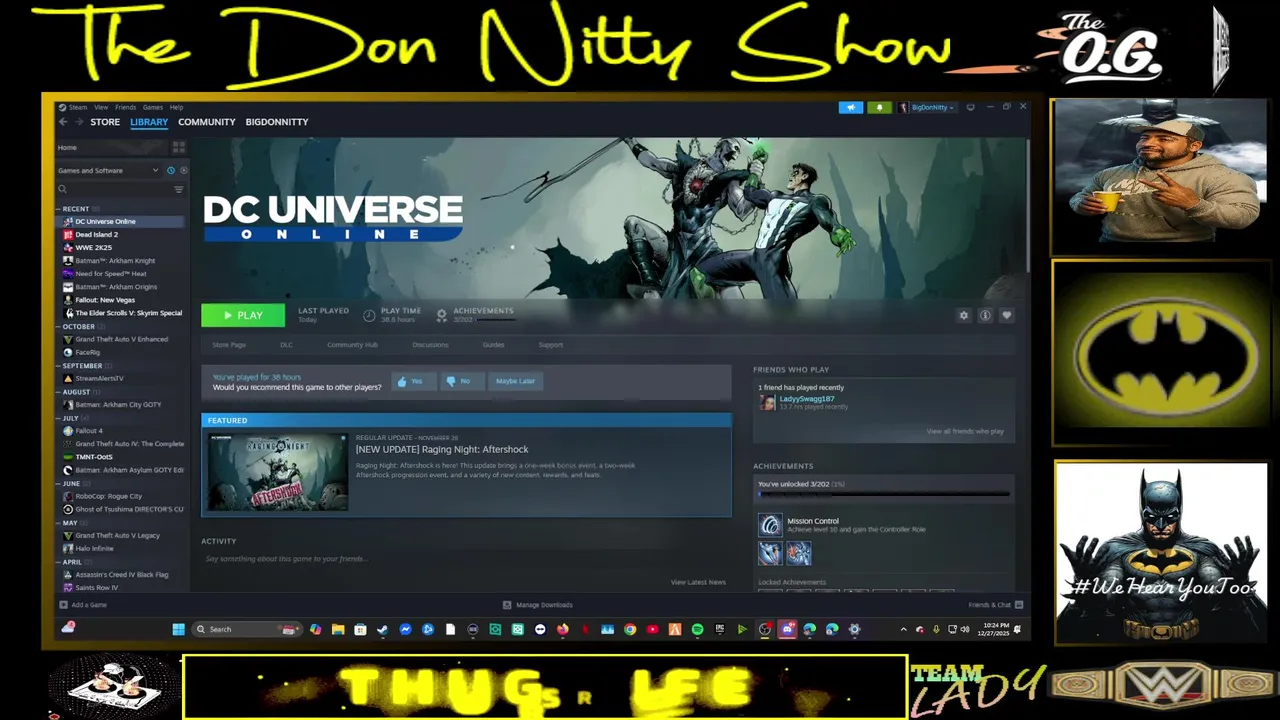
Task: Open the Windows Start menu
Action: click(178, 629)
